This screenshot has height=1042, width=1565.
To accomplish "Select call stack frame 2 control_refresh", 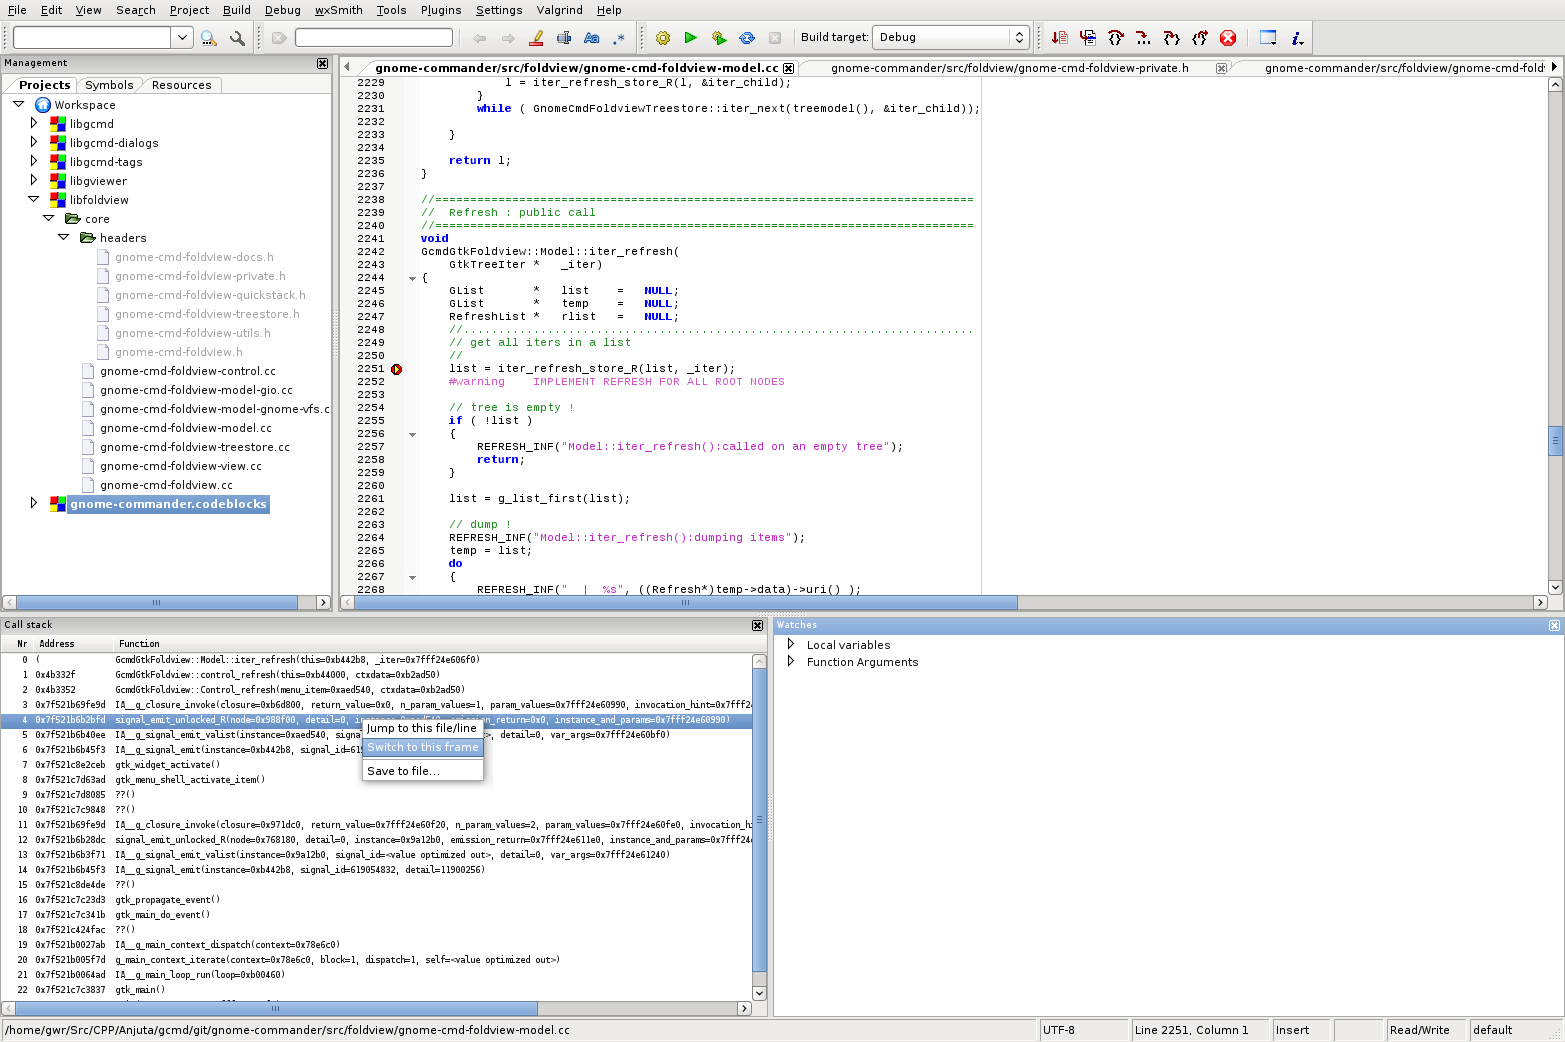I will 375,689.
